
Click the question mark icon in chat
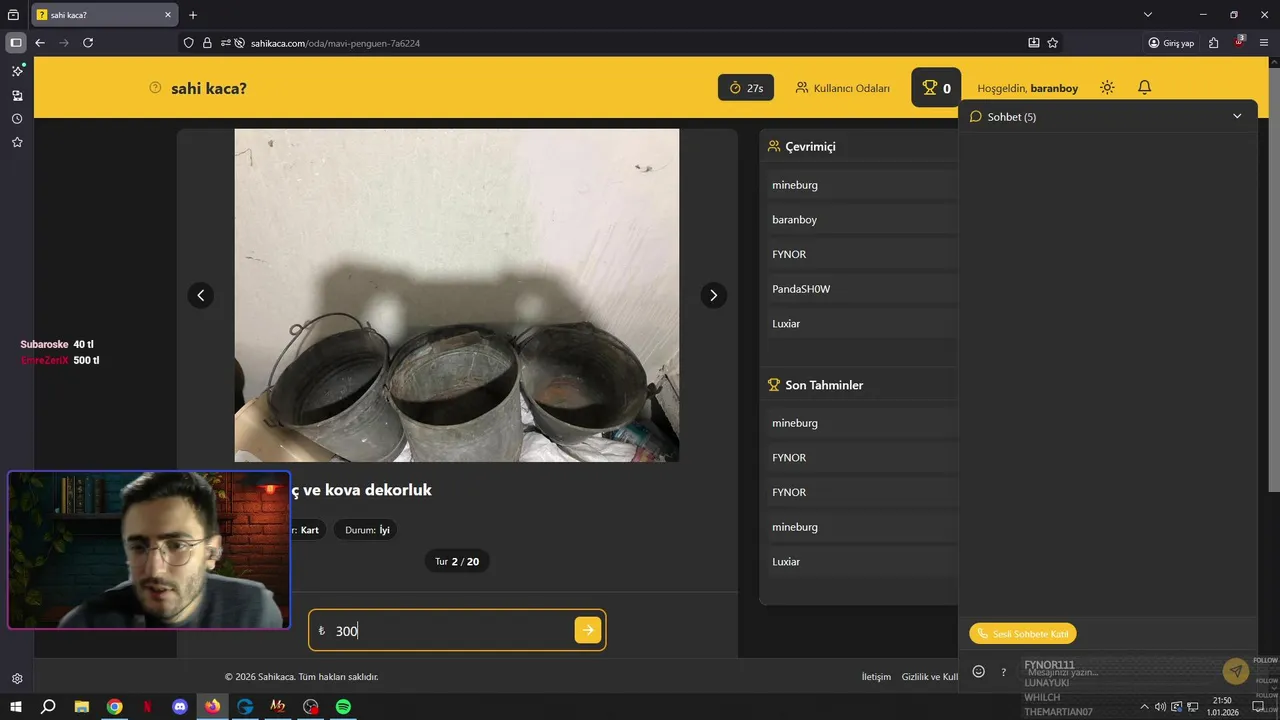coord(1004,672)
